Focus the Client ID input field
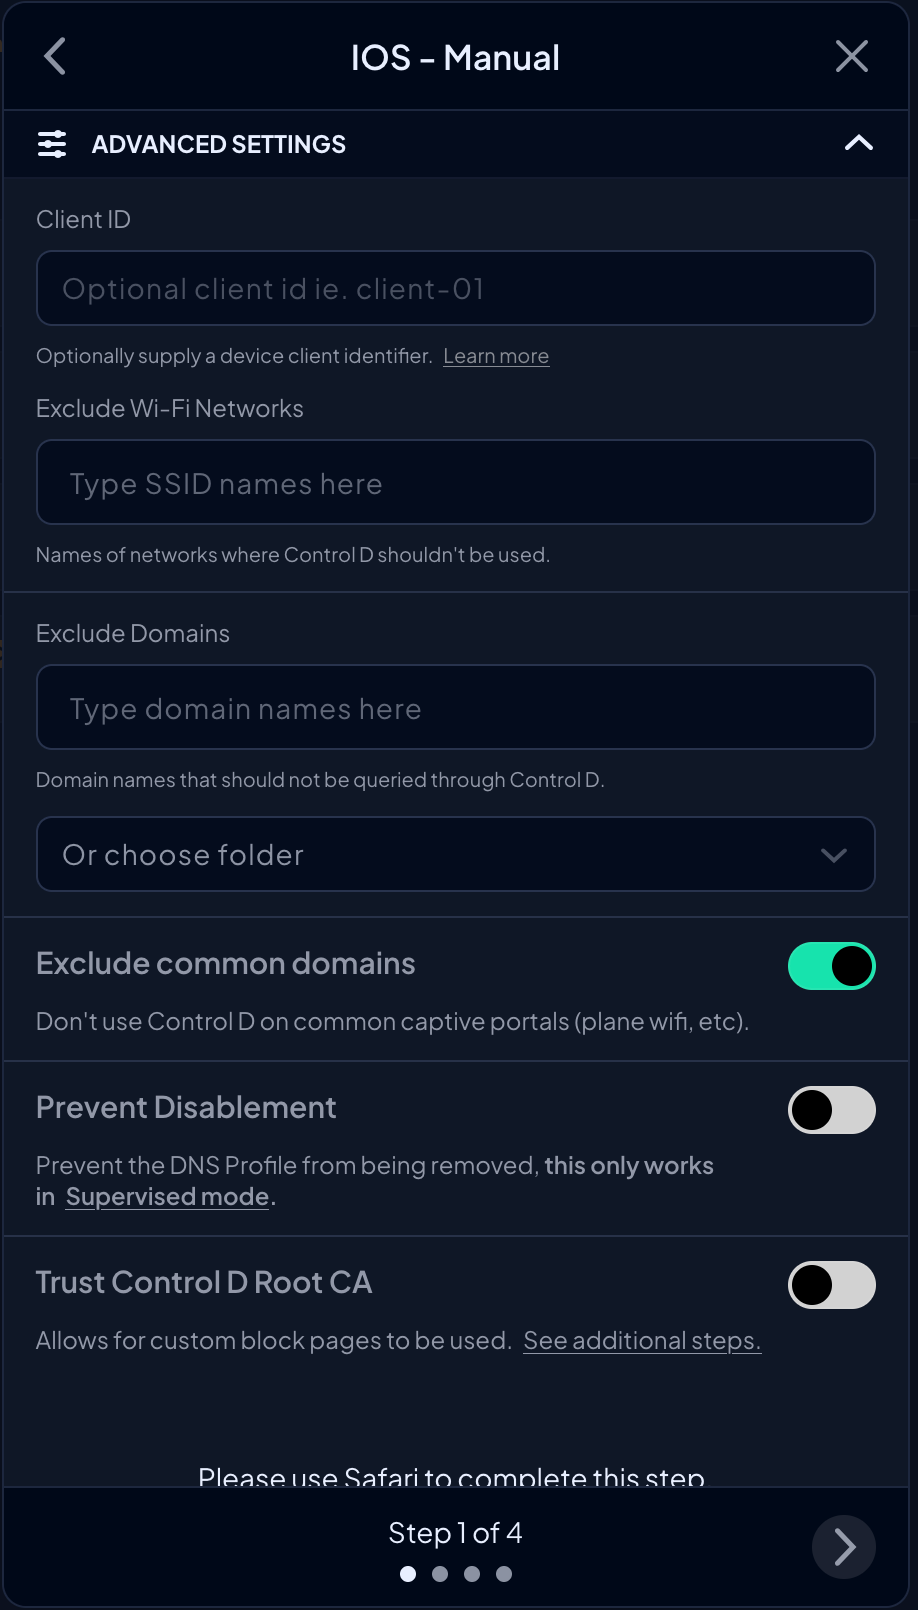The width and height of the screenshot is (918, 1610). click(x=456, y=288)
